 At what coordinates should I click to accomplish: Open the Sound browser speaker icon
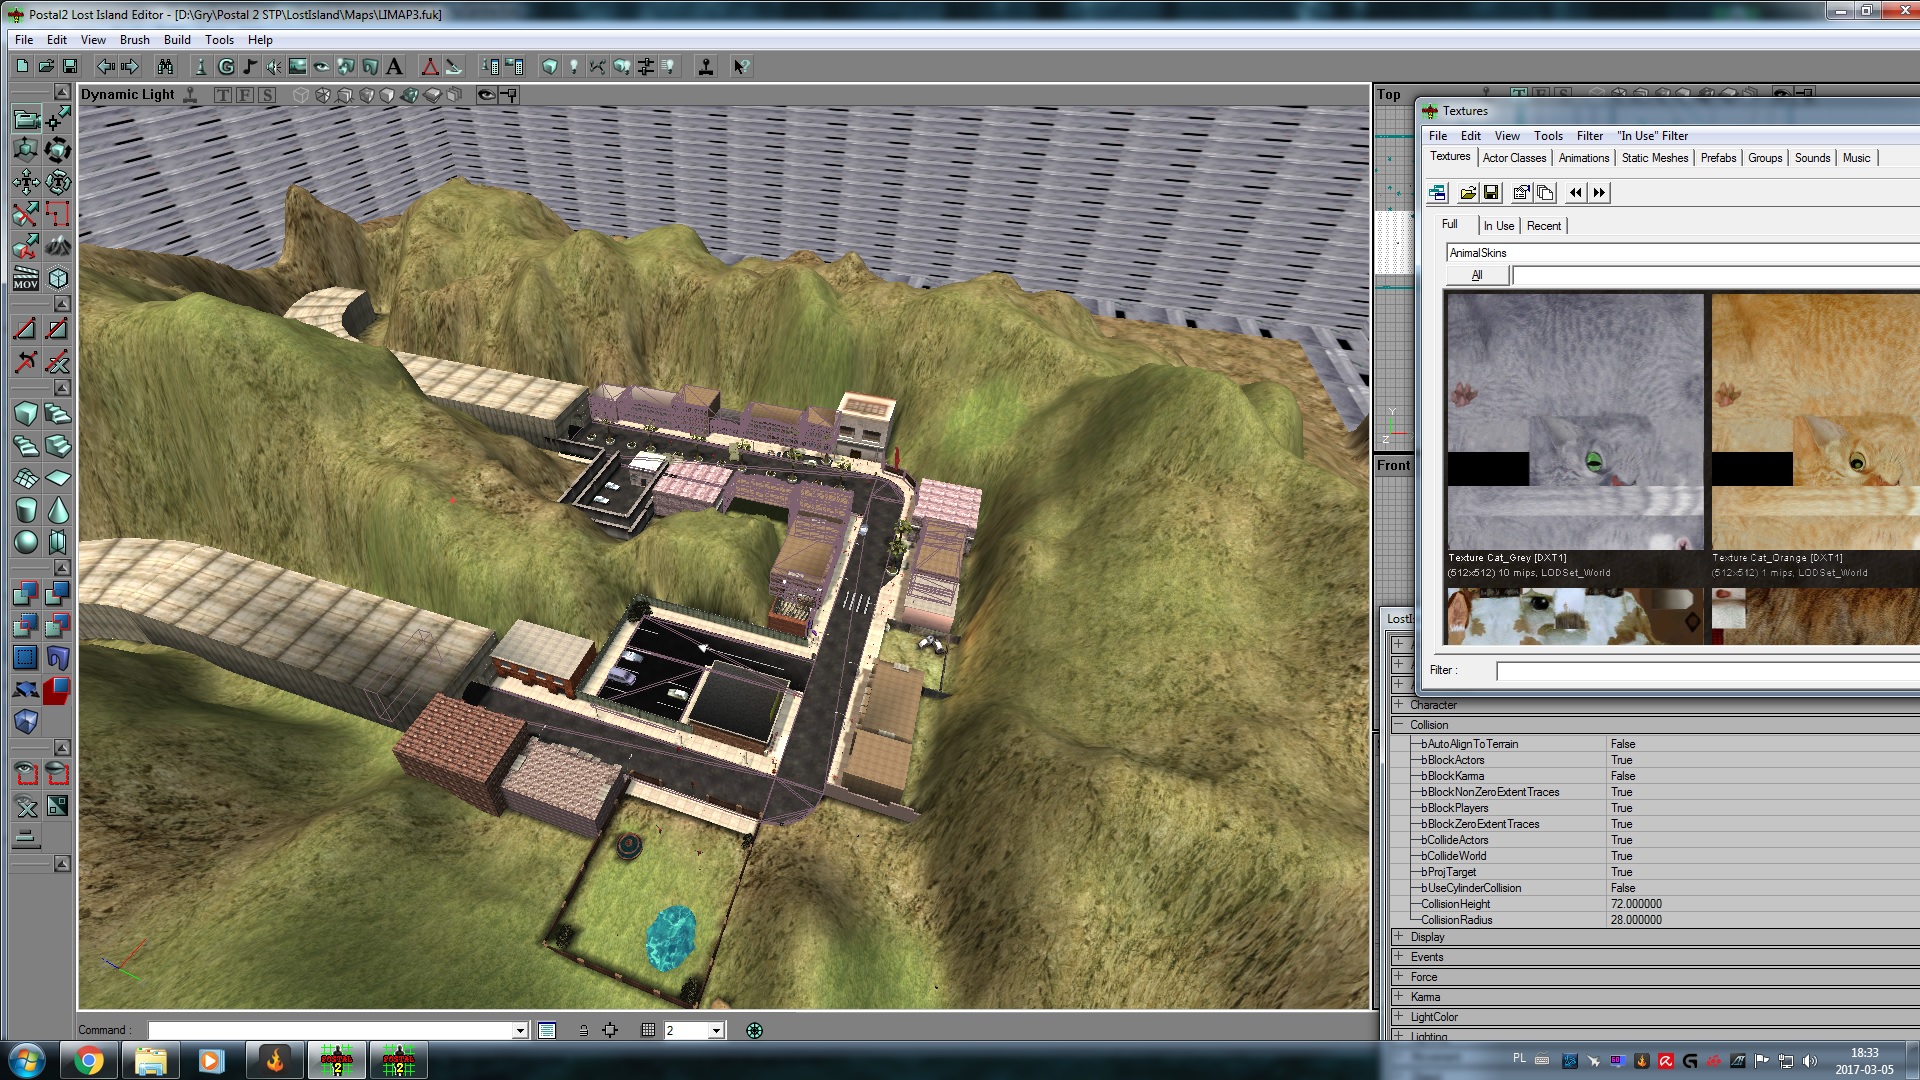pos(274,66)
